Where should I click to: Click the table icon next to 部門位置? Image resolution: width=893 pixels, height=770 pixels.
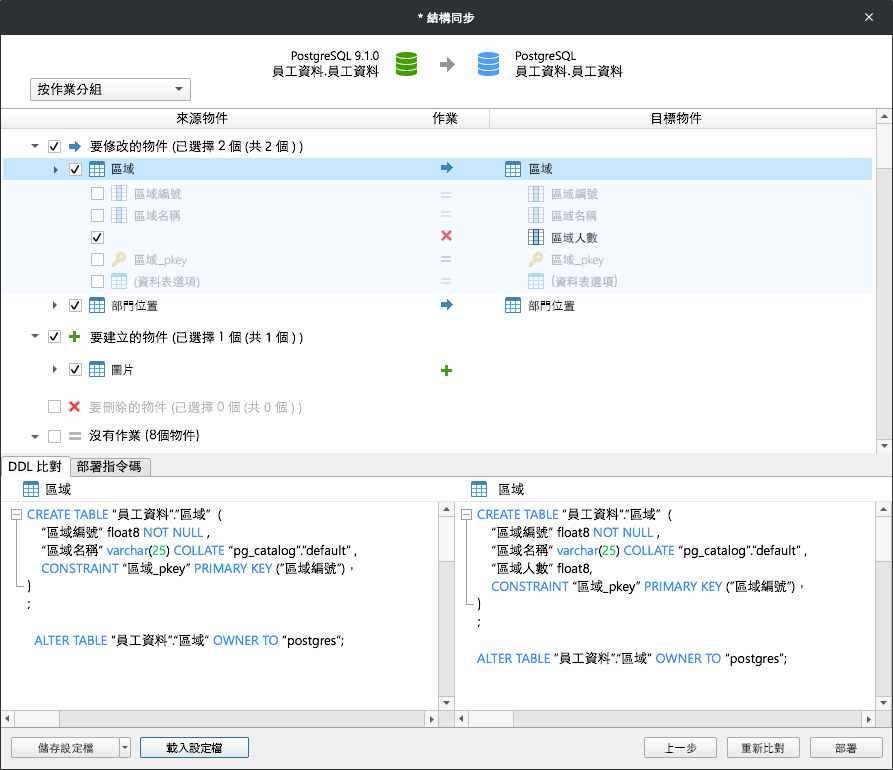(96, 305)
